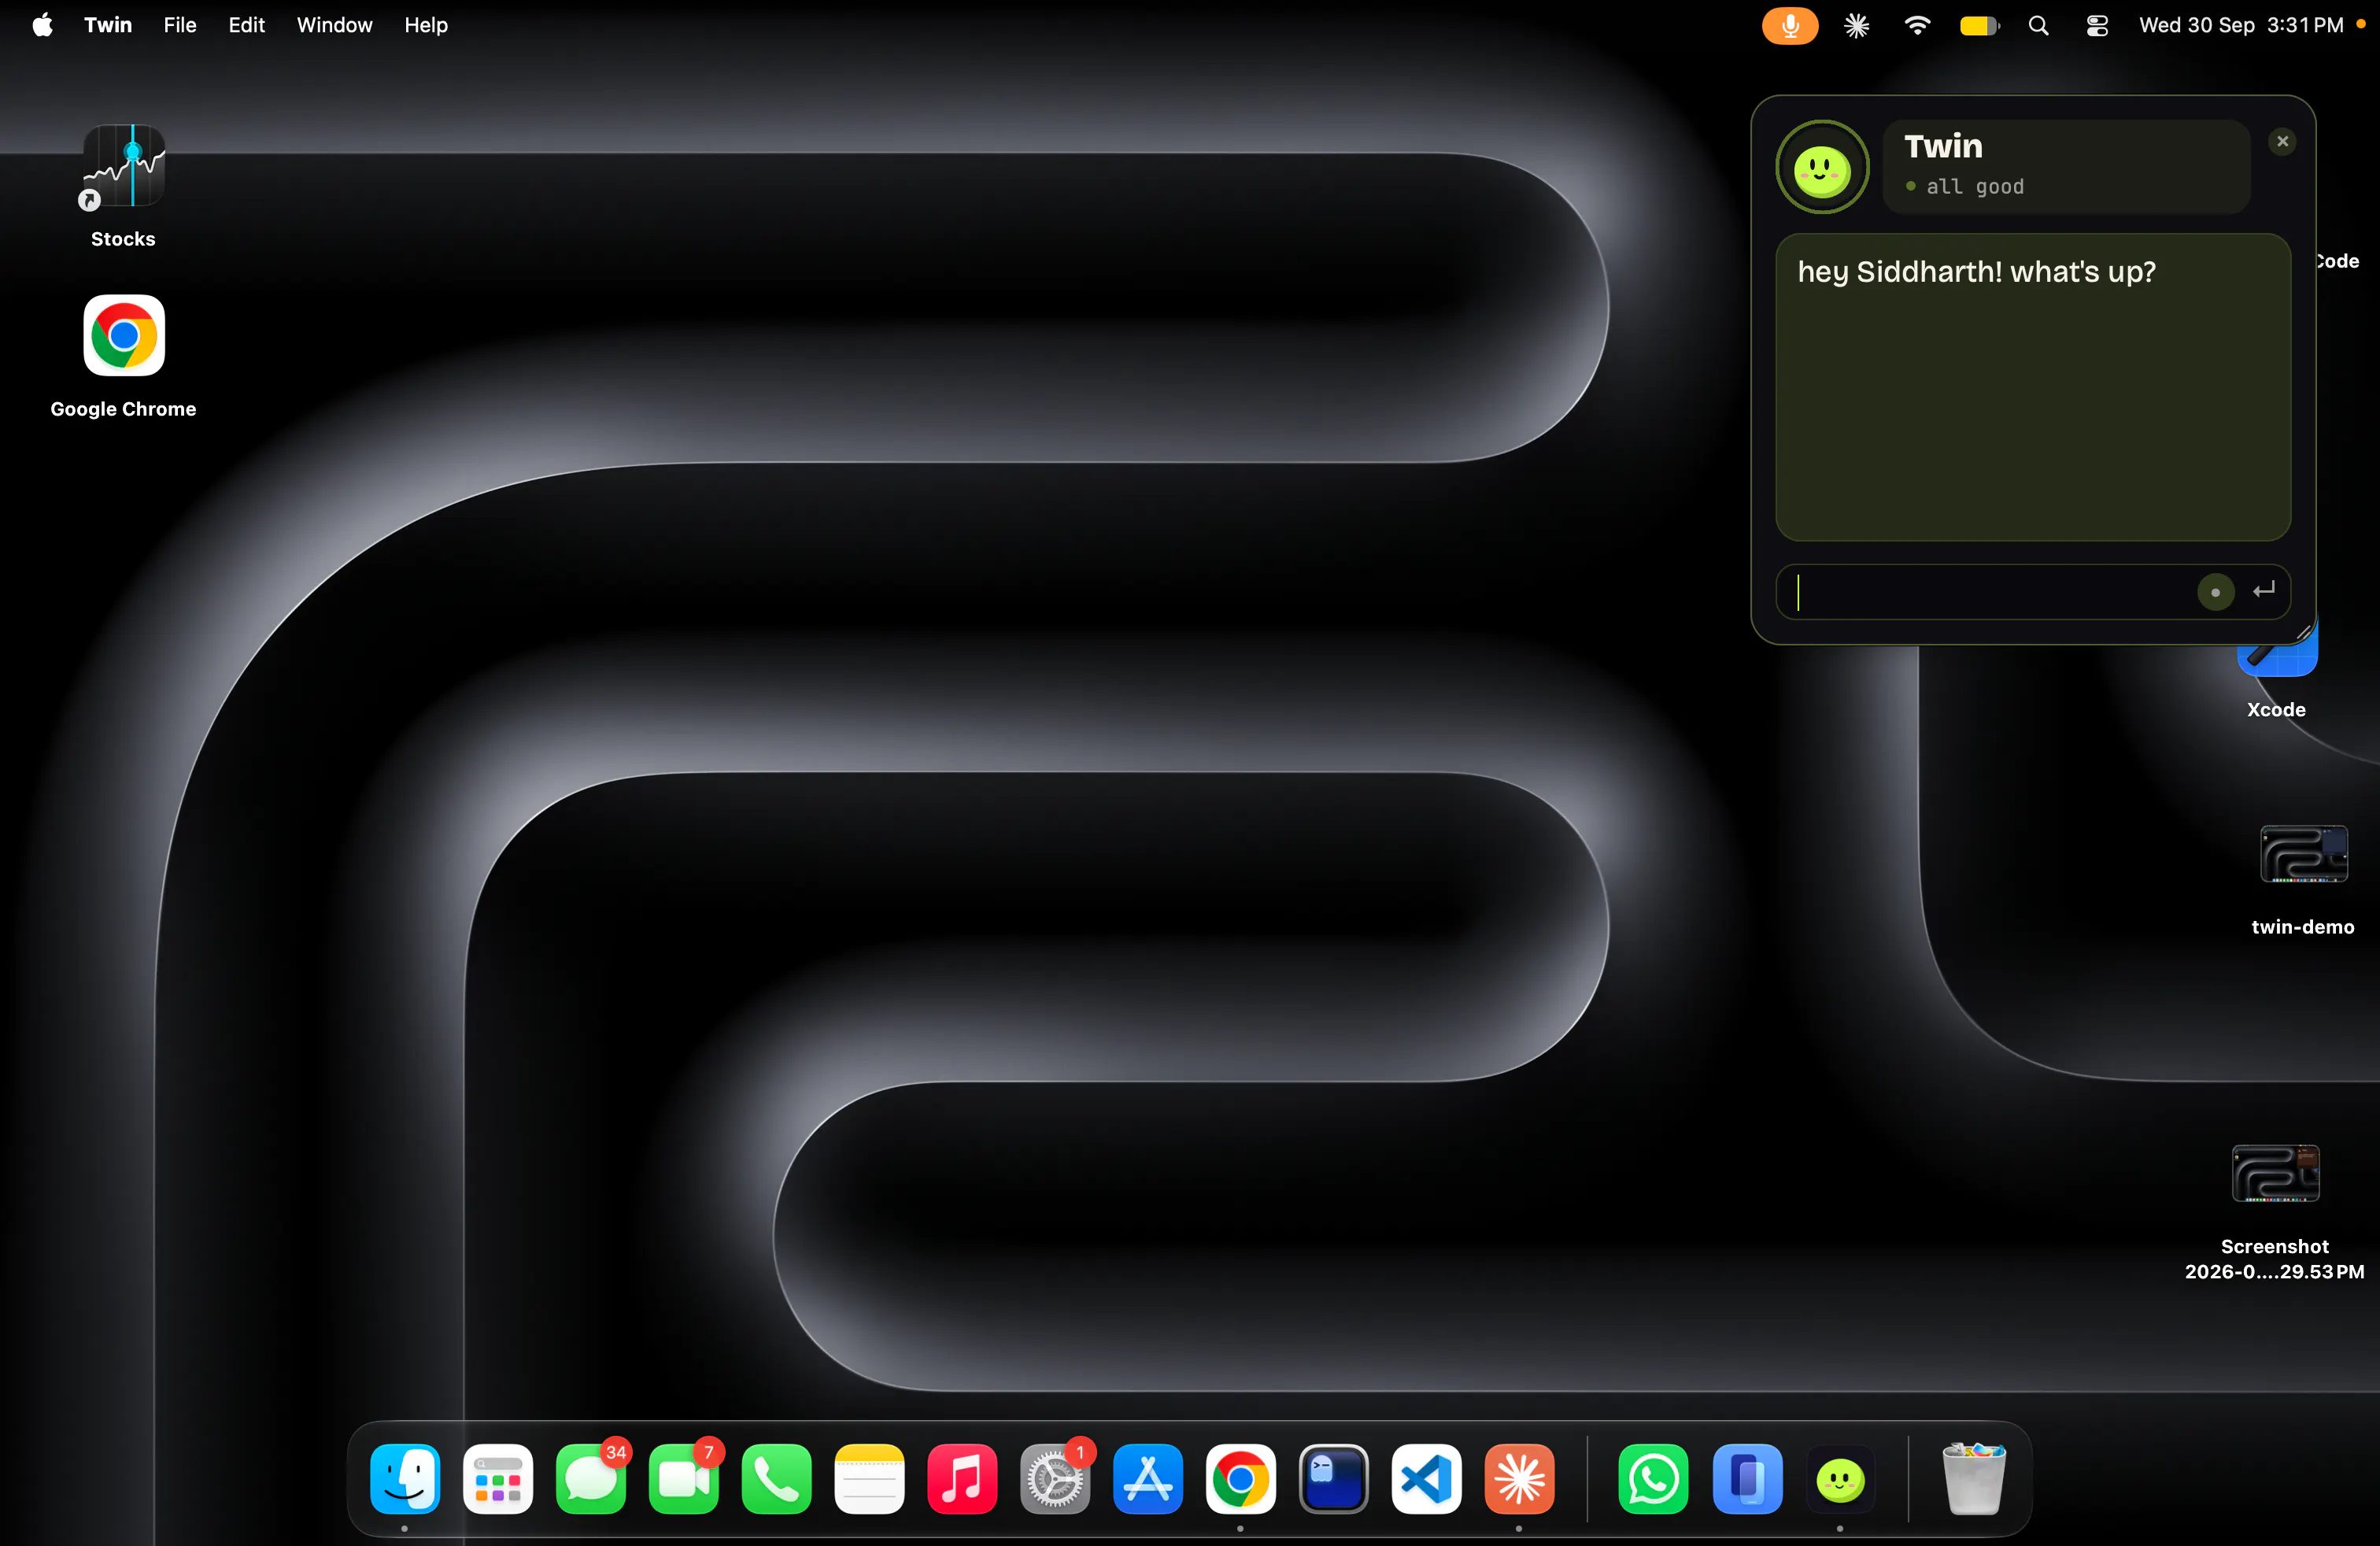
Task: Open the Phone app in Dock
Action: (777, 1478)
